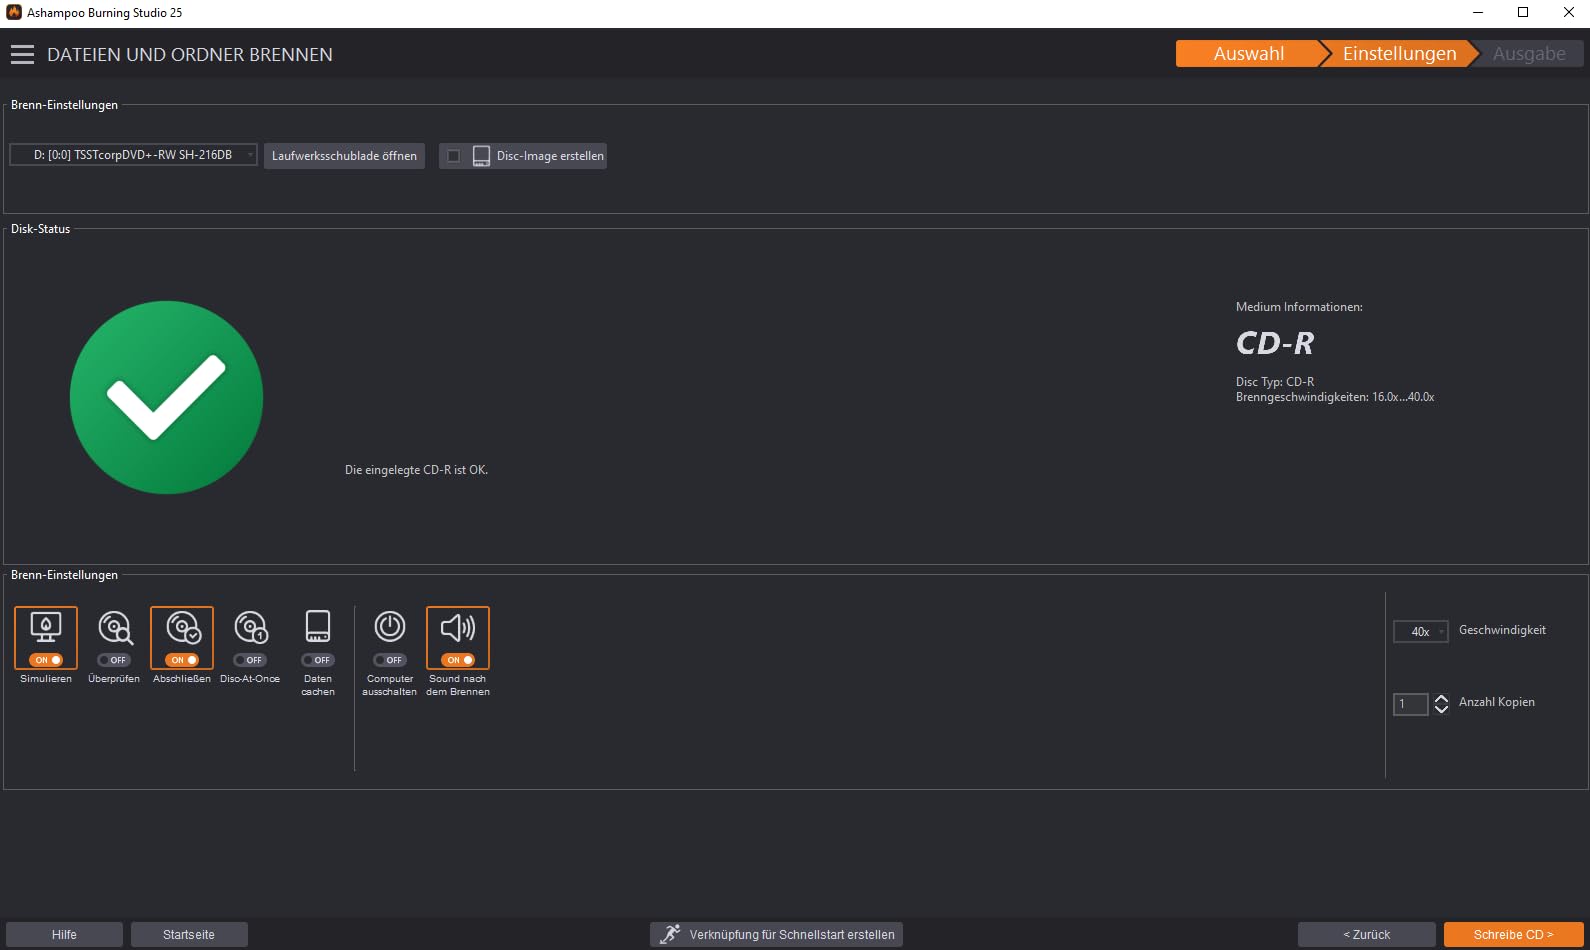This screenshot has width=1590, height=950.
Task: Click the Überprüfen disc magnifier icon
Action: click(115, 627)
